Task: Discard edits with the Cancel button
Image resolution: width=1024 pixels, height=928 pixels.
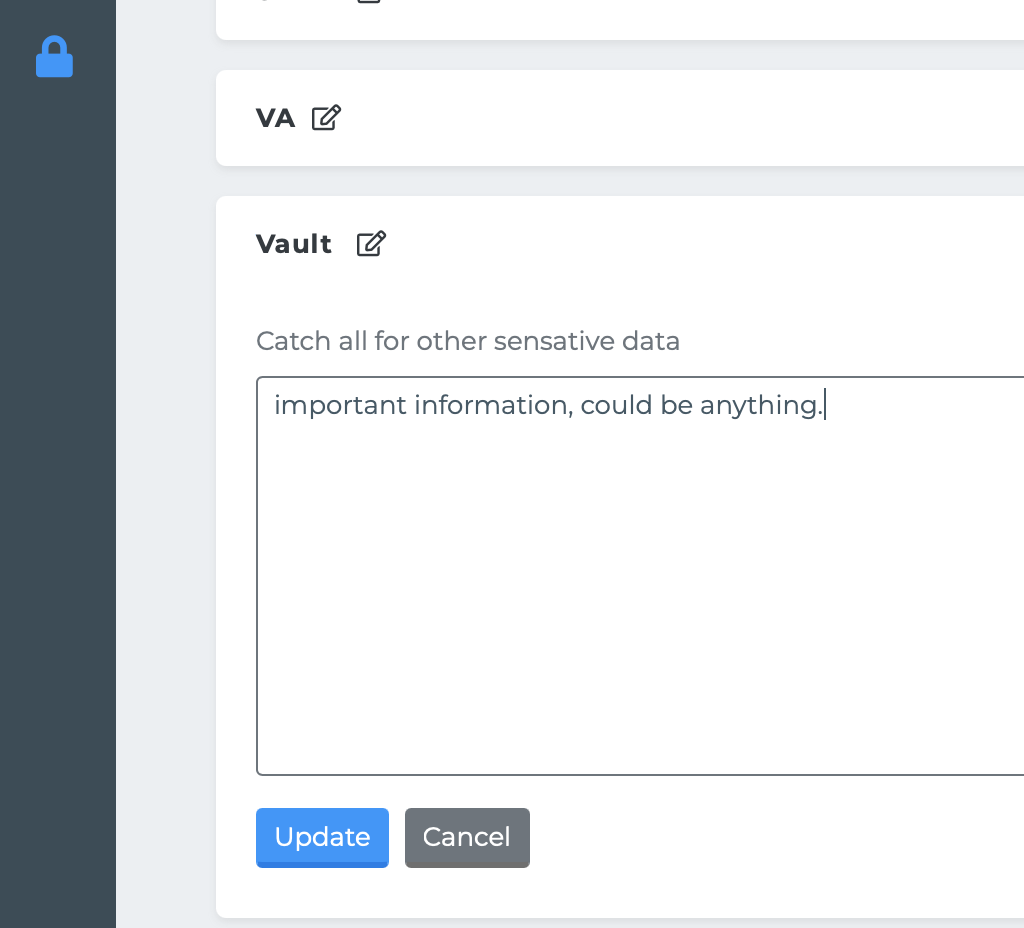Action: point(467,838)
